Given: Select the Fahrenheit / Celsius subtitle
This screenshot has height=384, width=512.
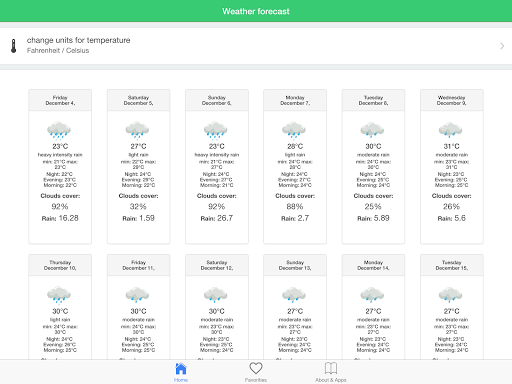Looking at the screenshot, I should (x=58, y=51).
